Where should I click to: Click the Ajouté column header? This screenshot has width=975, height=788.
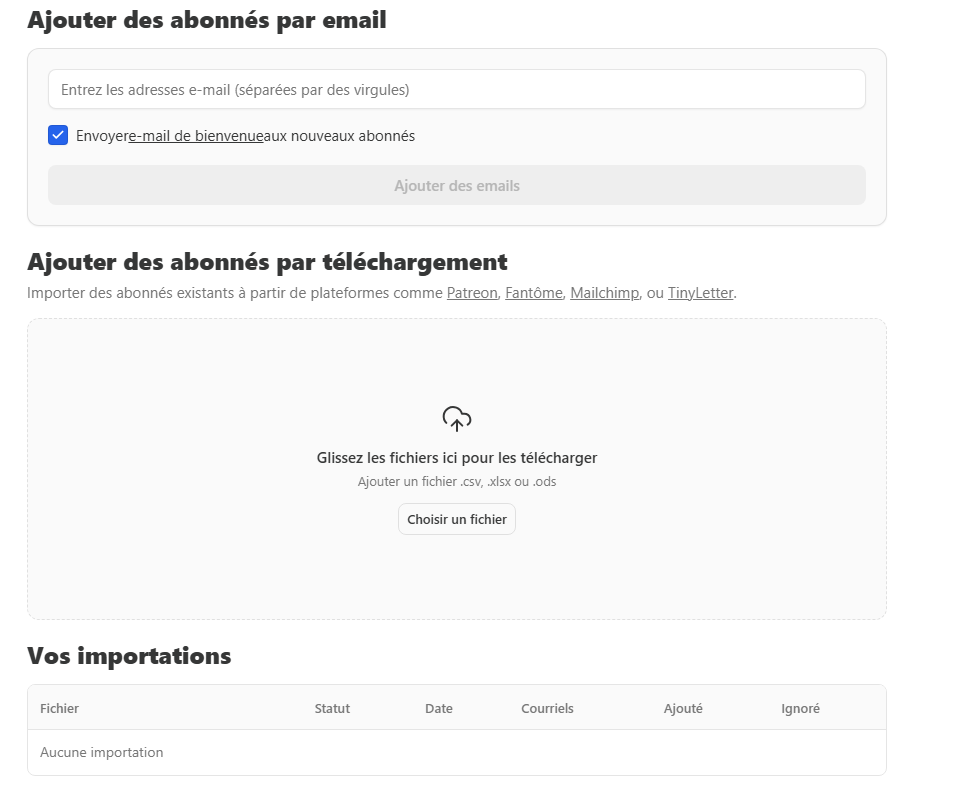coord(683,708)
